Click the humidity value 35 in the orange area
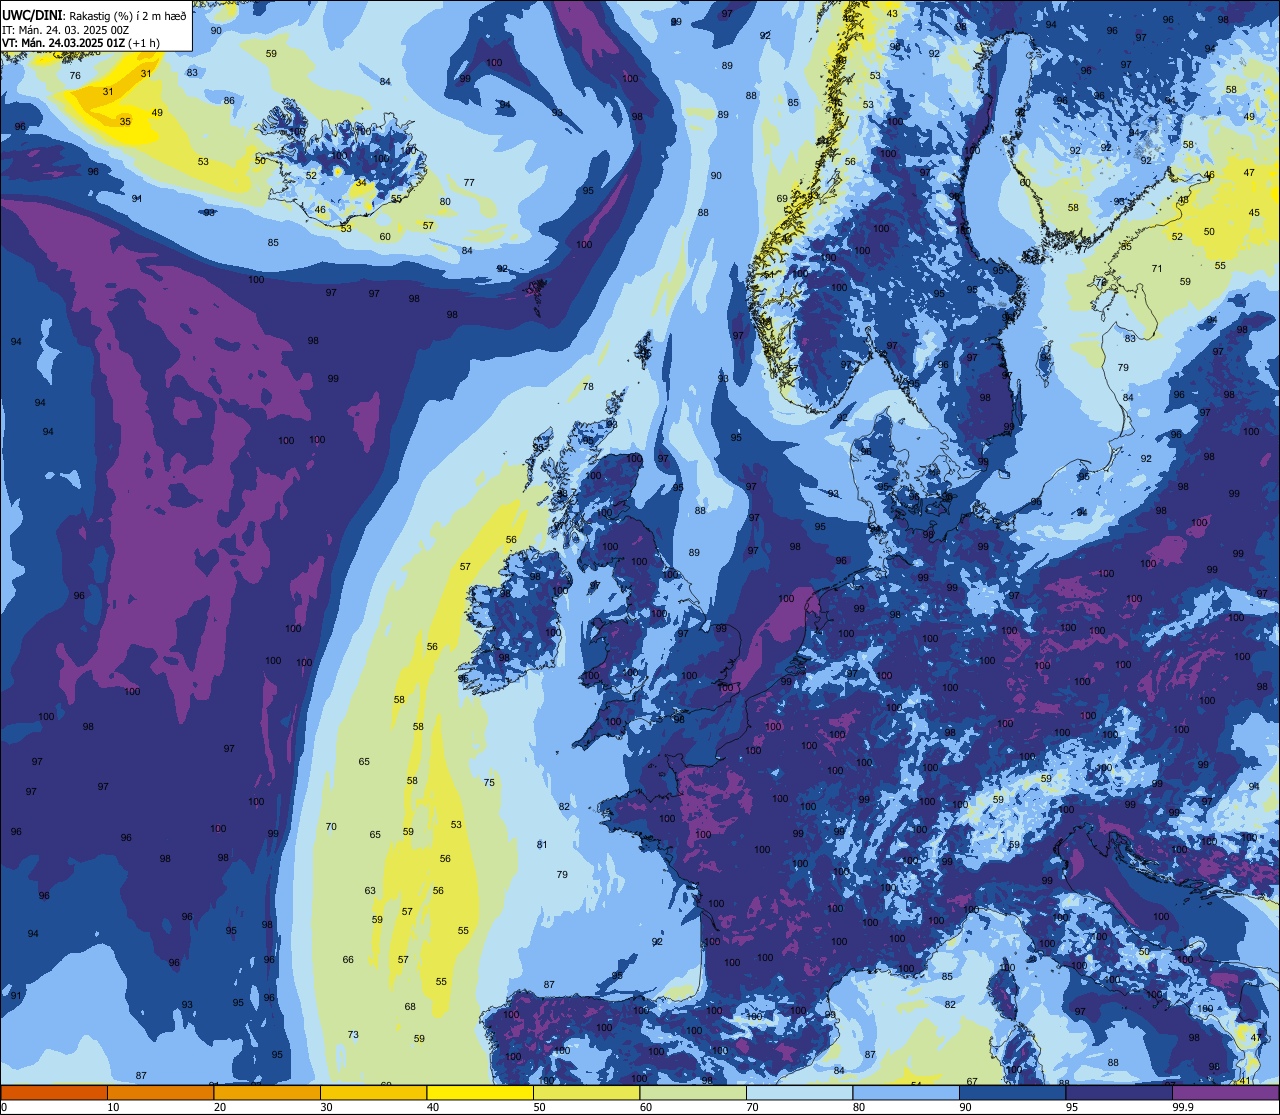This screenshot has width=1280, height=1115. point(125,121)
